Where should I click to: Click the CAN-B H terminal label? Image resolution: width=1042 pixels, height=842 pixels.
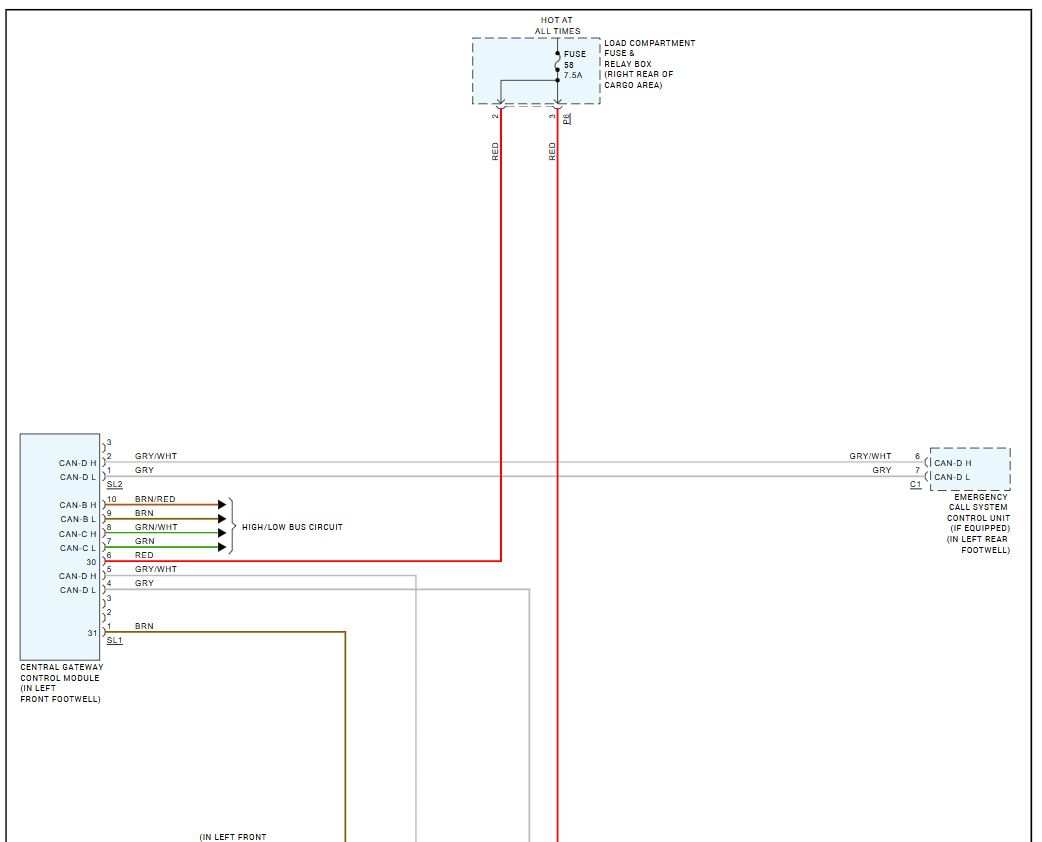pos(78,505)
